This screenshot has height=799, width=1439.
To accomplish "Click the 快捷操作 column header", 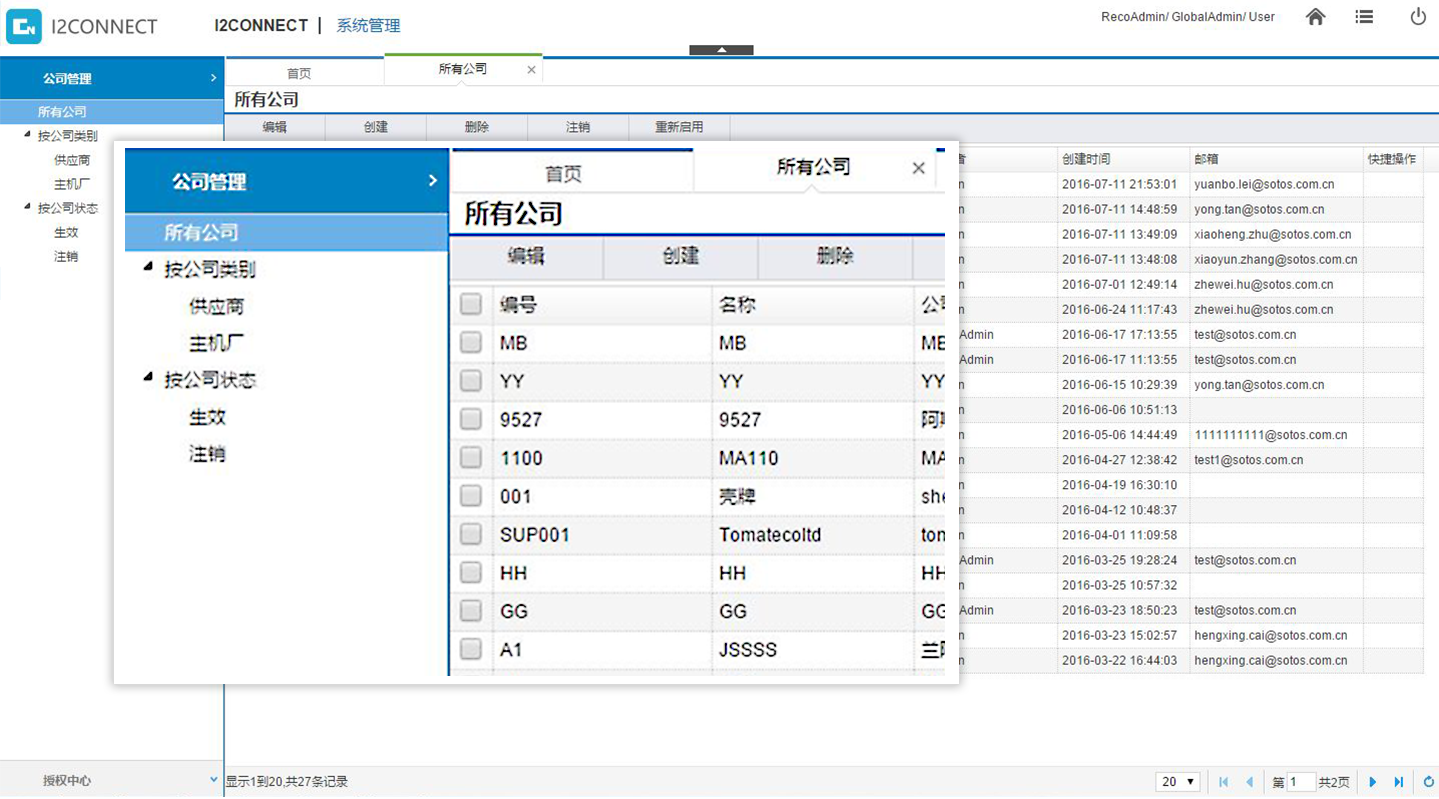I will [x=1392, y=159].
